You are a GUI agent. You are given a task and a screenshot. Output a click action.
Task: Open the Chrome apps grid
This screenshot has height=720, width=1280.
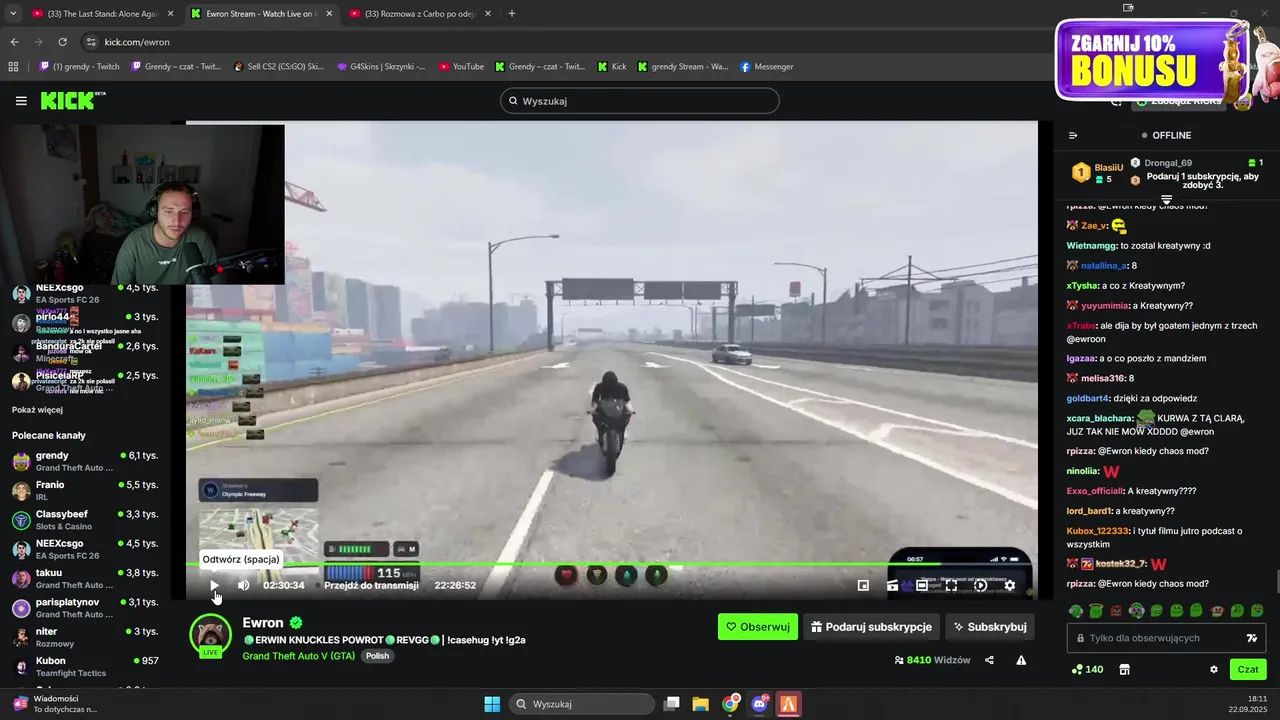tap(13, 67)
